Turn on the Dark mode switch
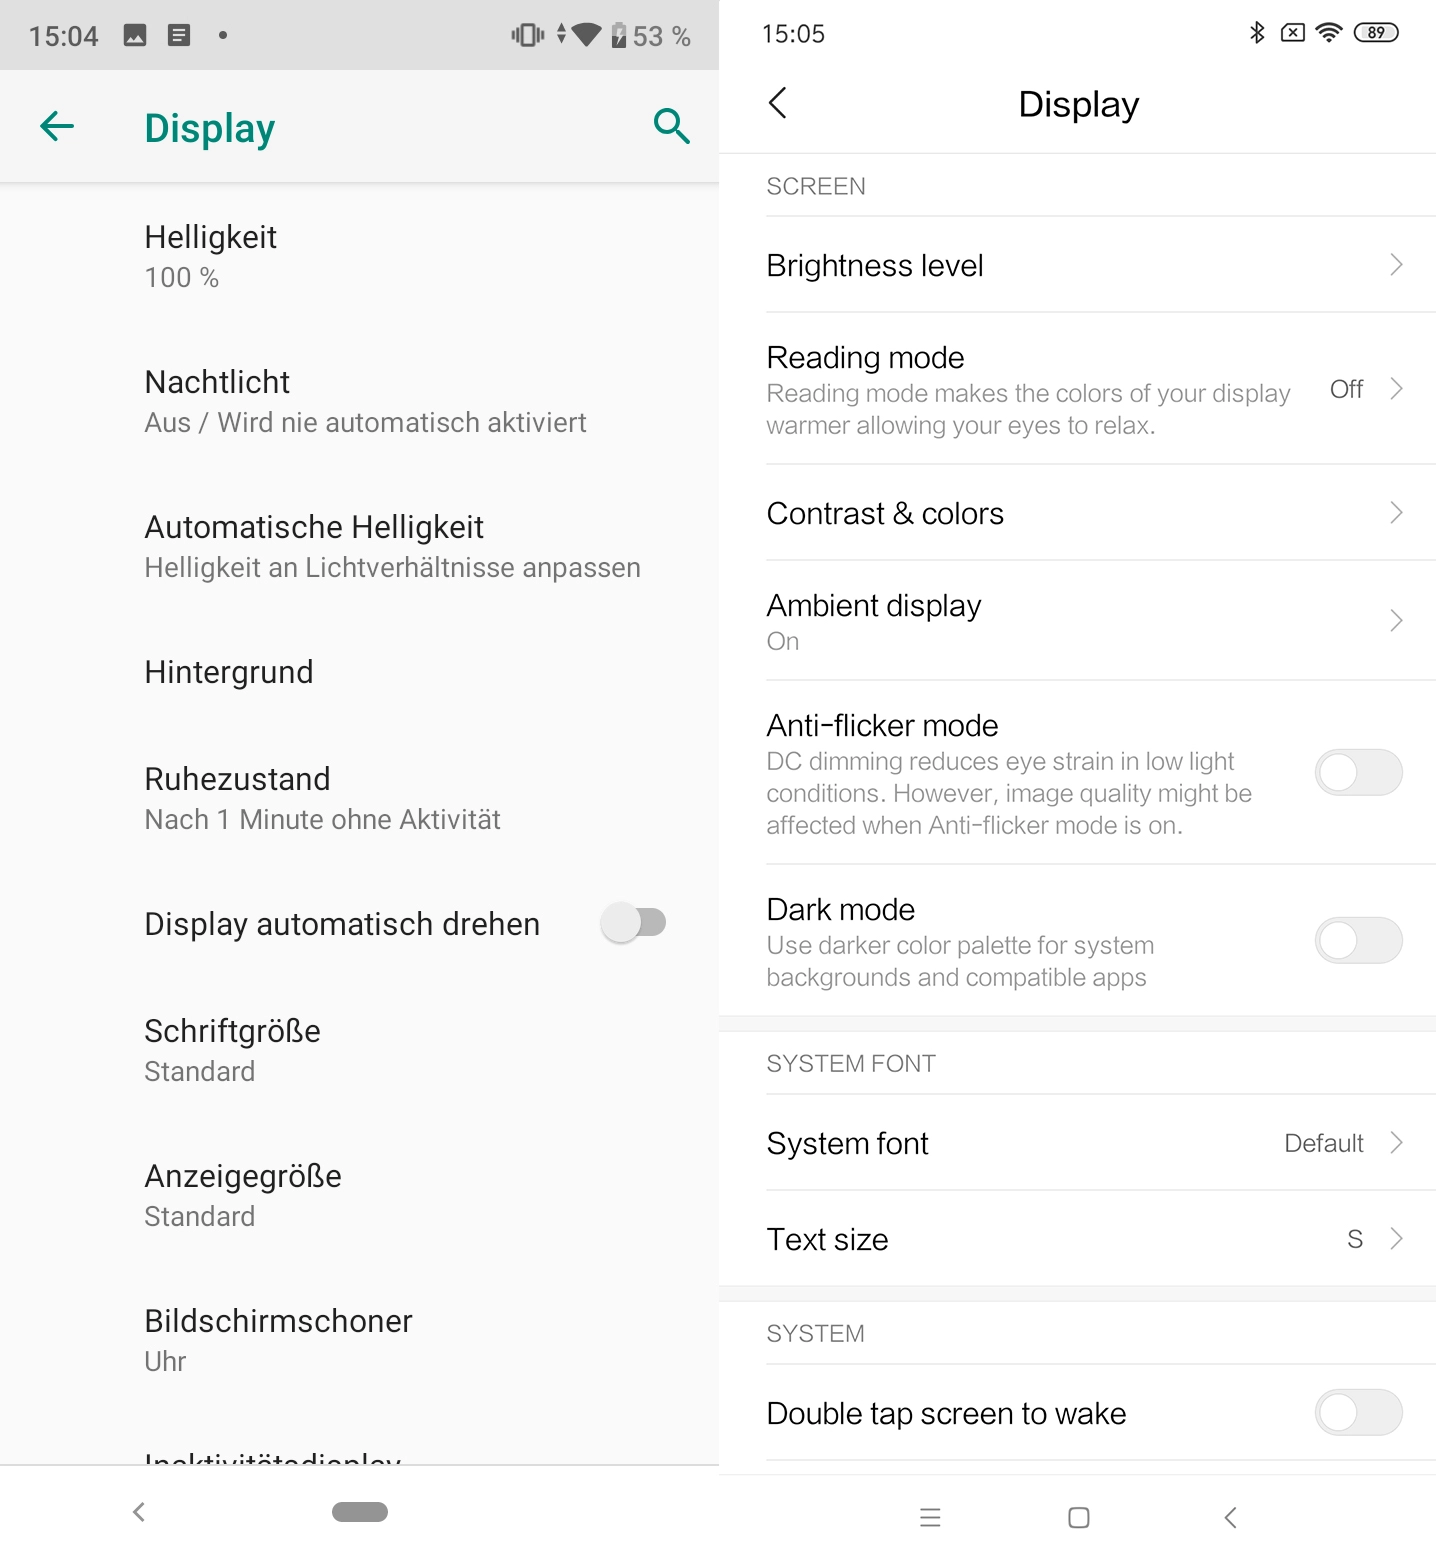 [x=1358, y=940]
